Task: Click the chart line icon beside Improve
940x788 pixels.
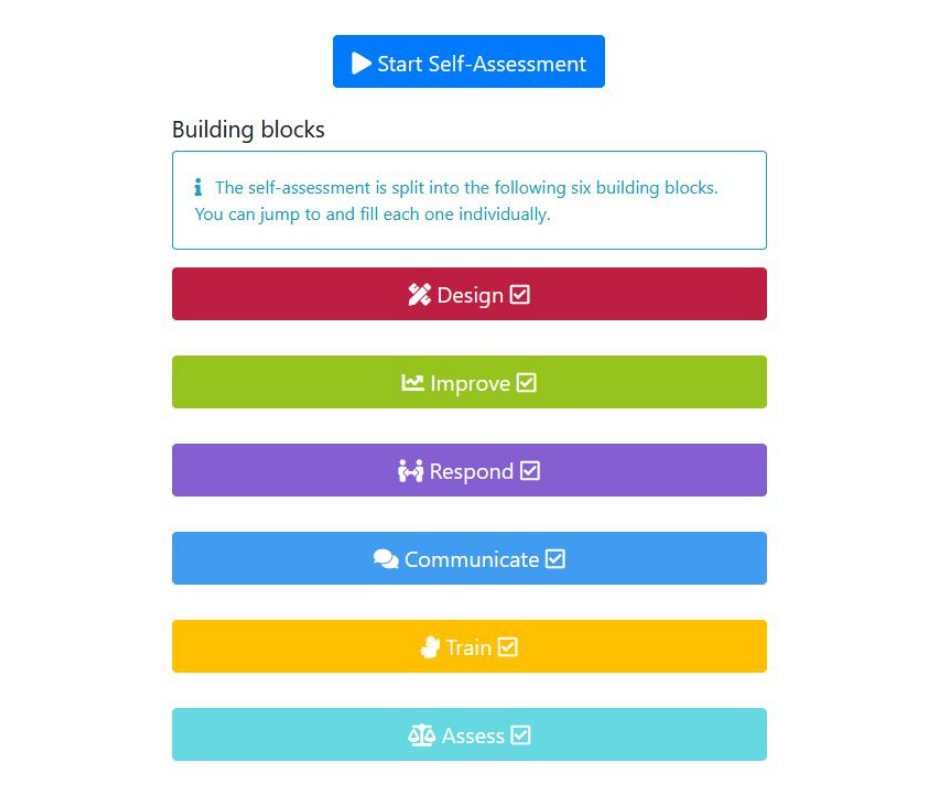Action: [412, 383]
